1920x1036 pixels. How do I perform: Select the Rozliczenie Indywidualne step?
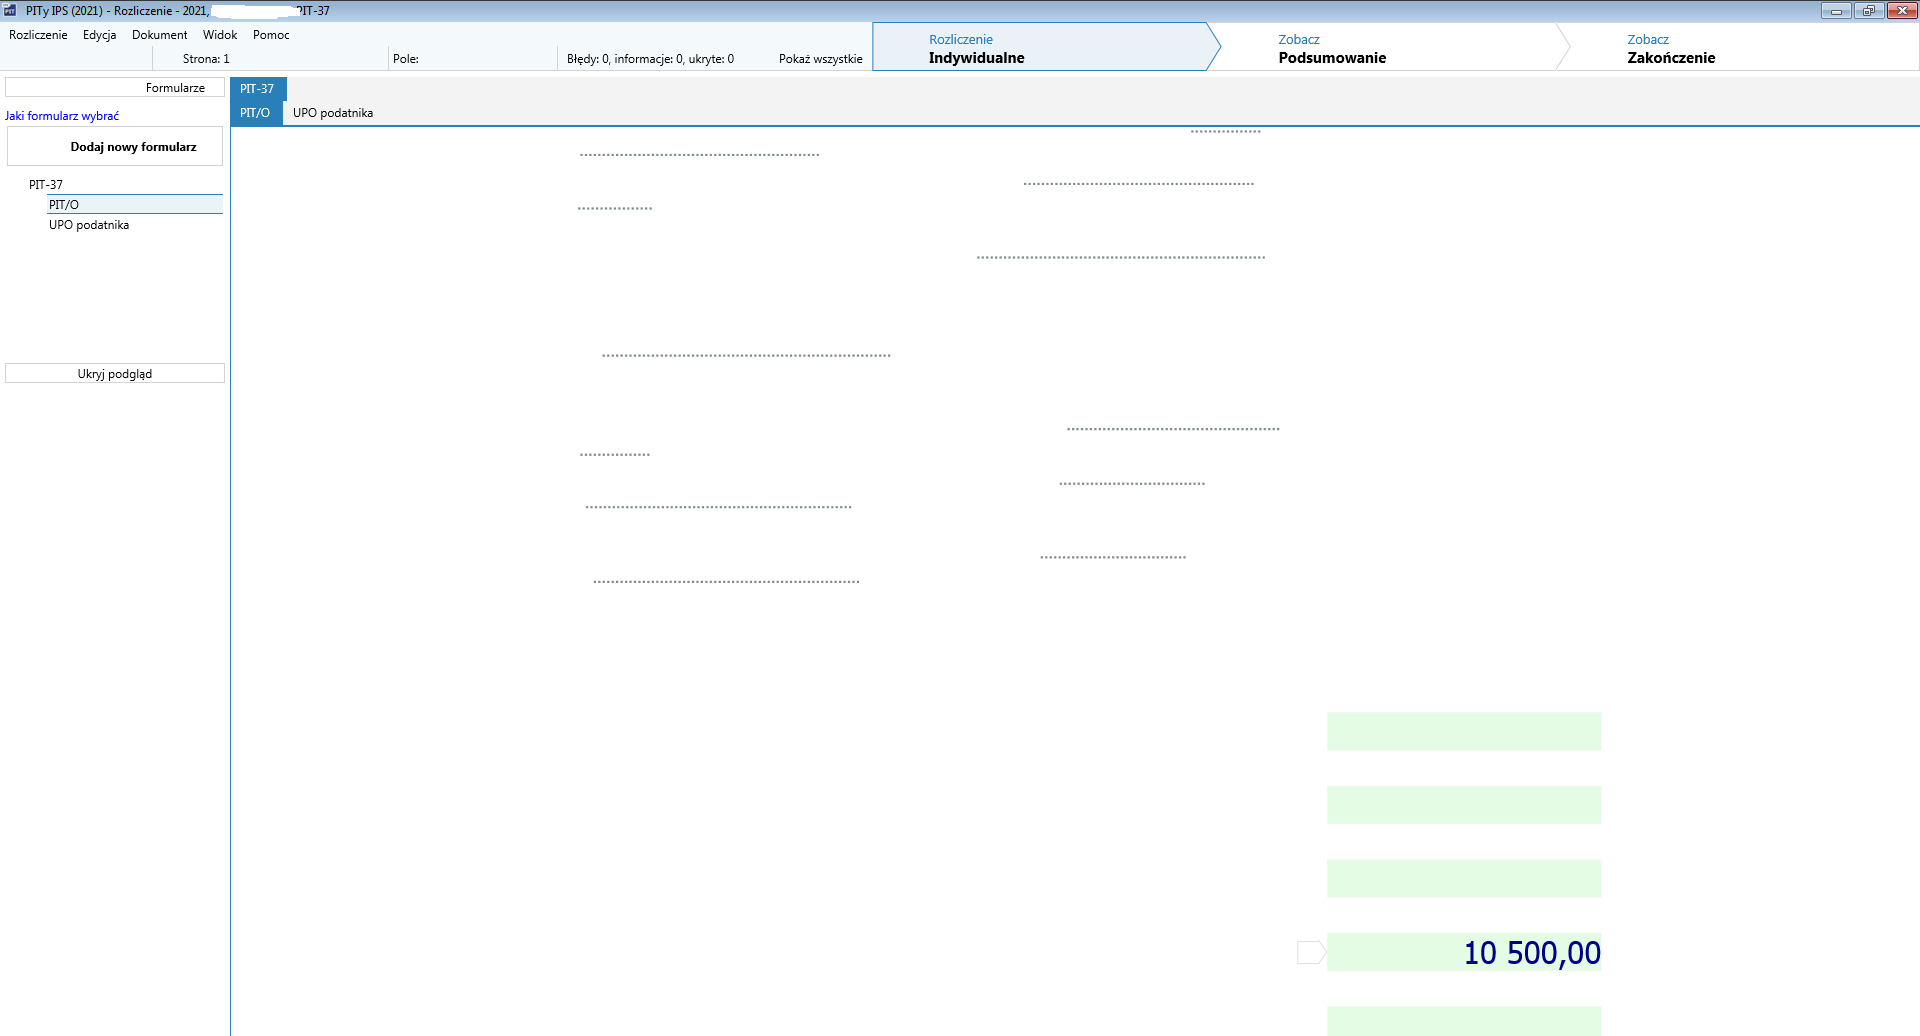pos(976,49)
